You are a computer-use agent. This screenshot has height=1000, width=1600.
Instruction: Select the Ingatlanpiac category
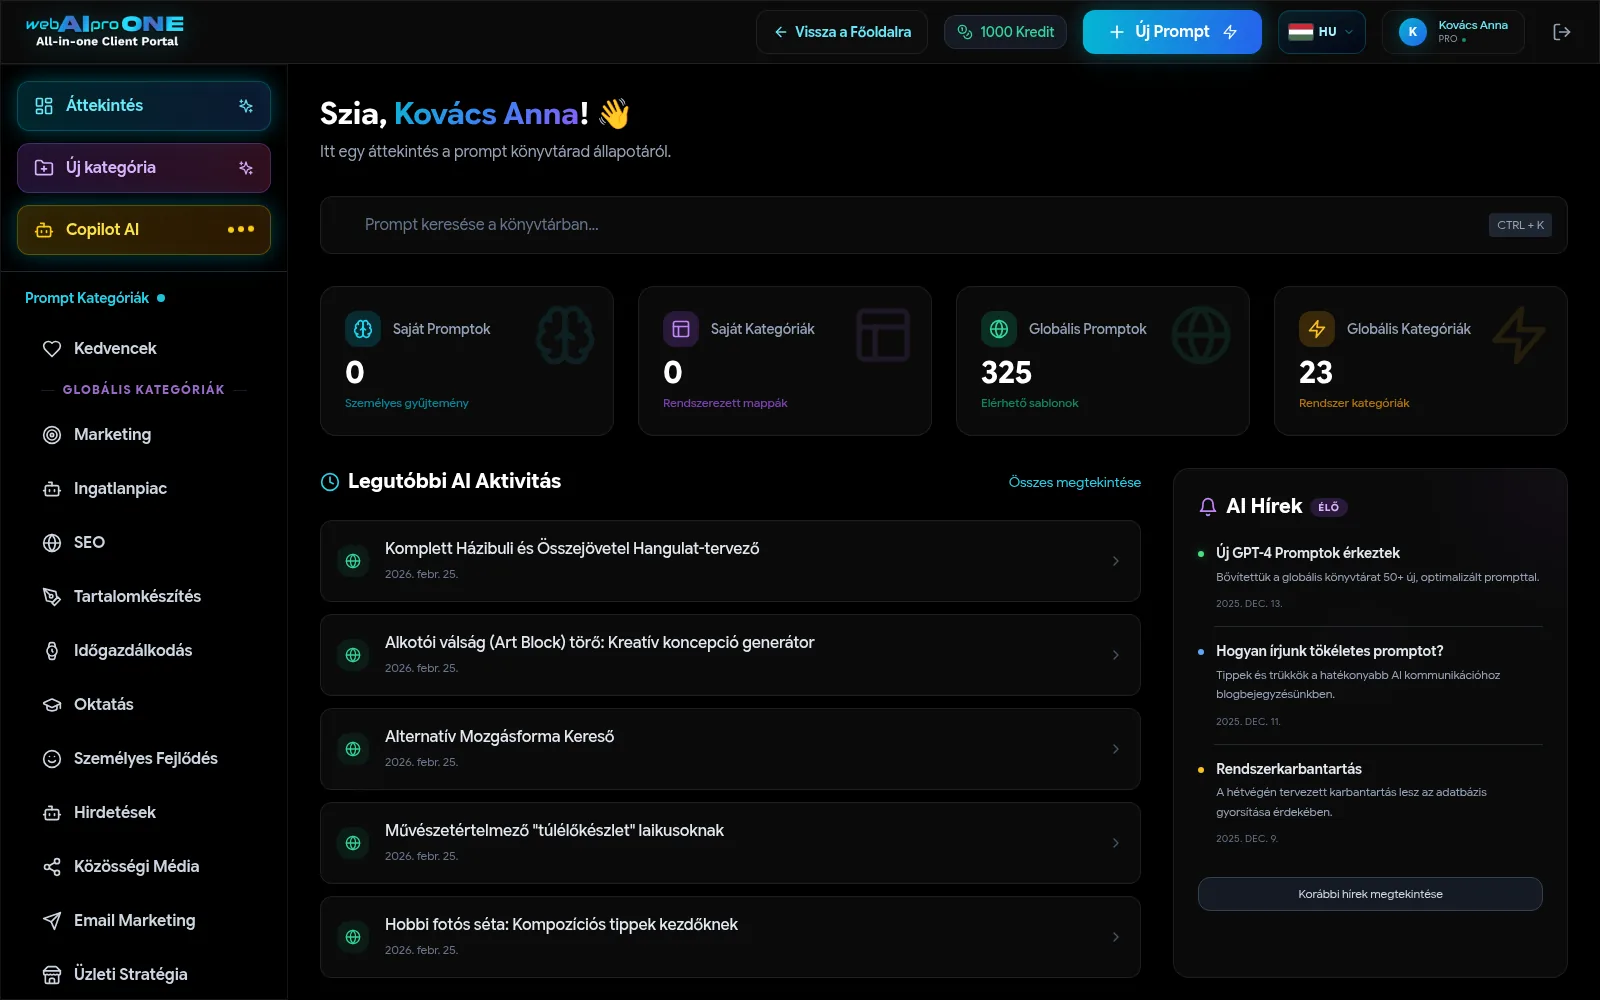pyautogui.click(x=144, y=489)
